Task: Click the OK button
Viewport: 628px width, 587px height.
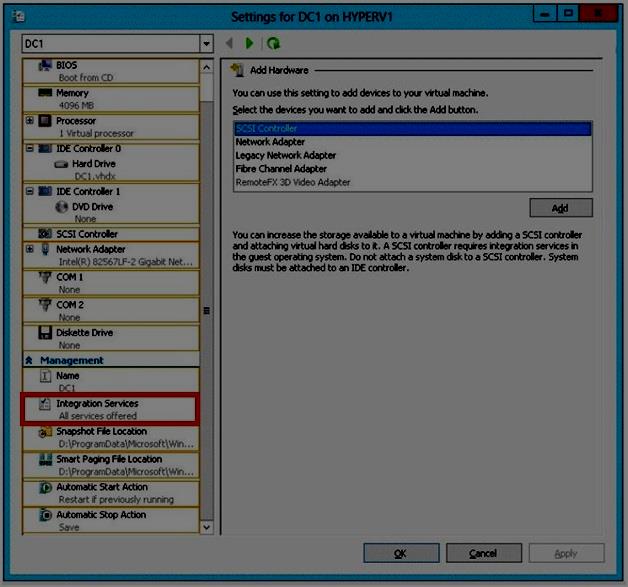Action: 401,553
